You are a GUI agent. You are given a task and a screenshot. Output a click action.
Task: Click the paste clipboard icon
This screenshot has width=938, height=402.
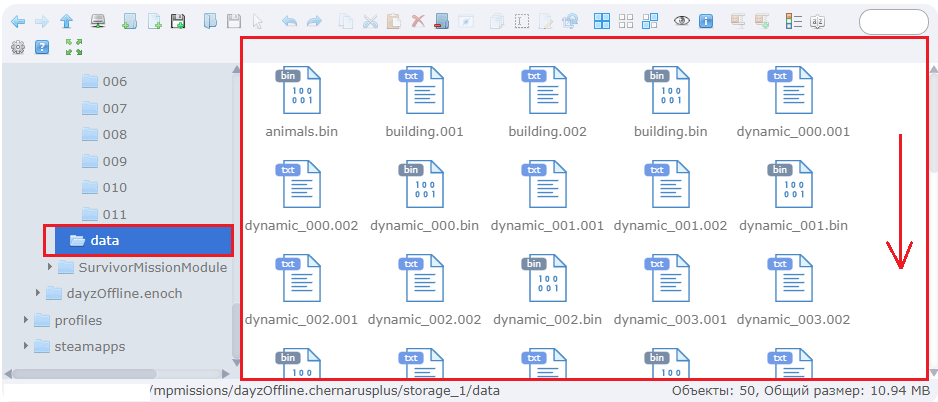(394, 22)
